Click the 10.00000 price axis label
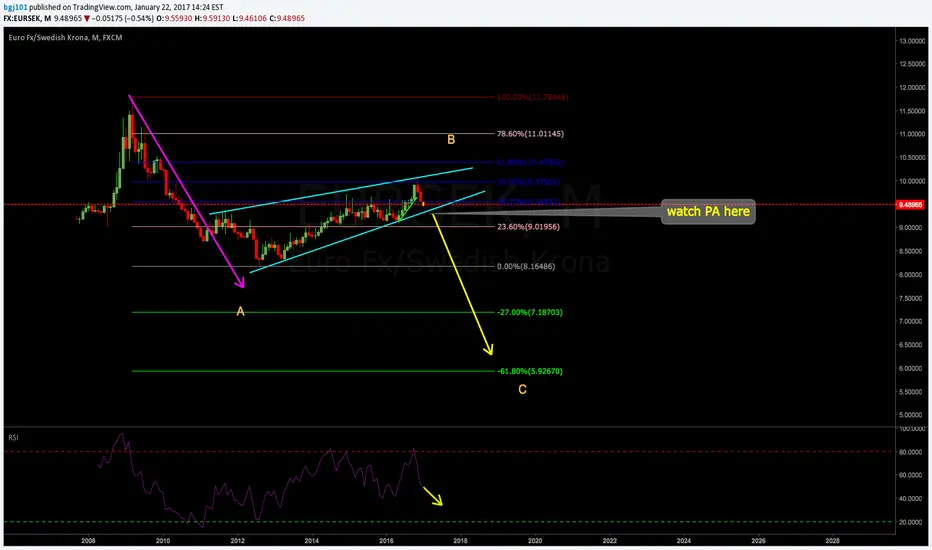This screenshot has height=550, width=932. [912, 181]
